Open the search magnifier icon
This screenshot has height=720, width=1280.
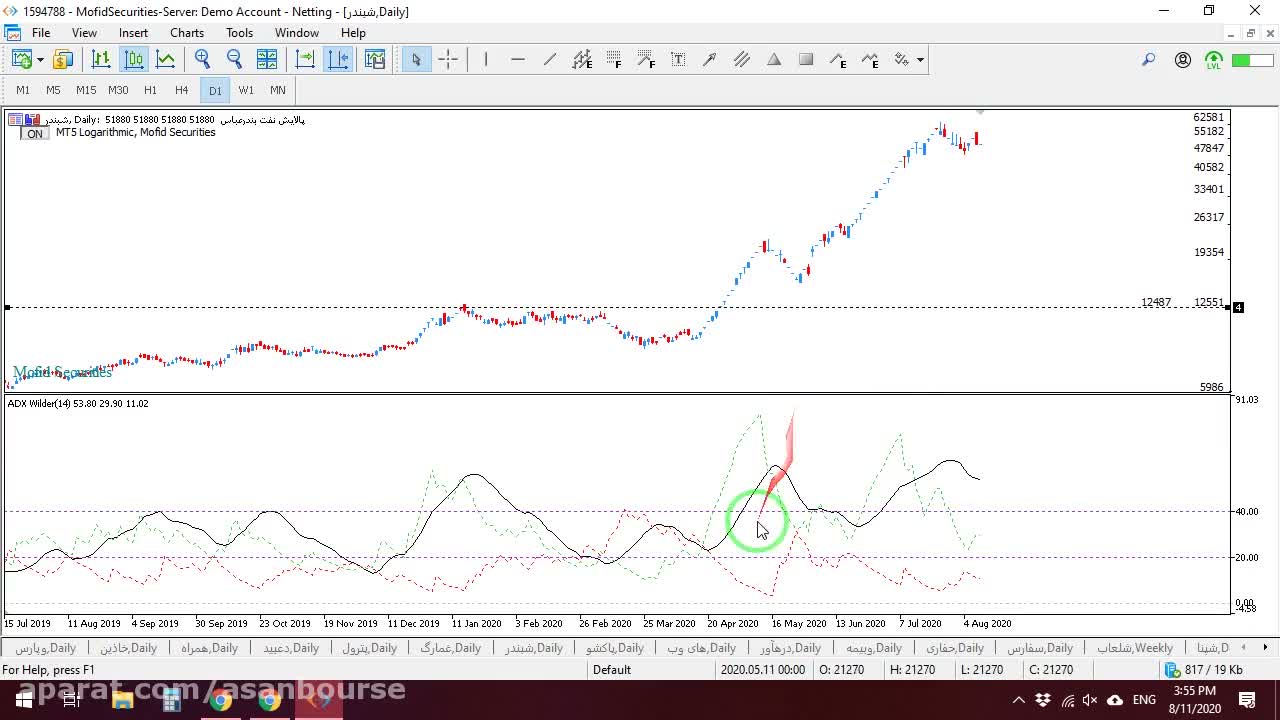point(1149,60)
